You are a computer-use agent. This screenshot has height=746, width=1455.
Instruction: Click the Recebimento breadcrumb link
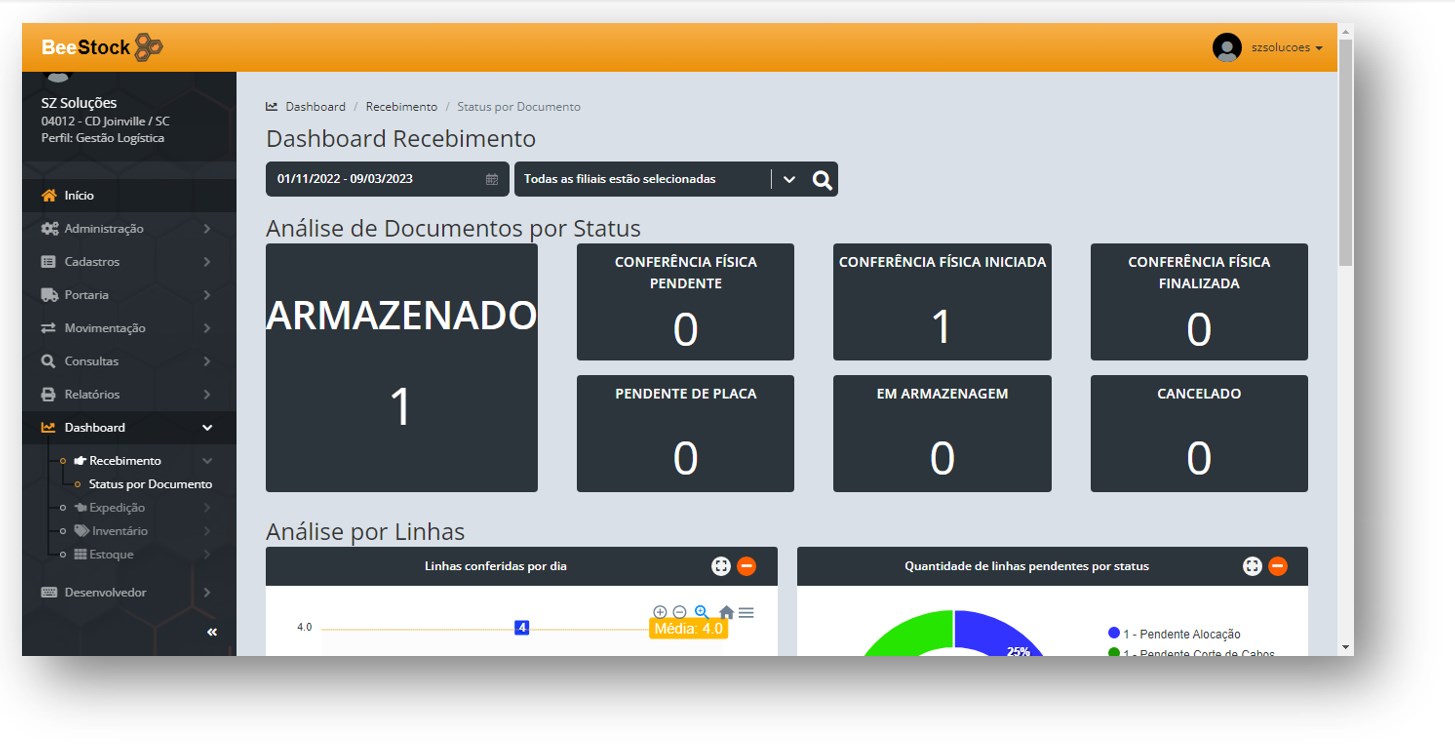point(401,107)
